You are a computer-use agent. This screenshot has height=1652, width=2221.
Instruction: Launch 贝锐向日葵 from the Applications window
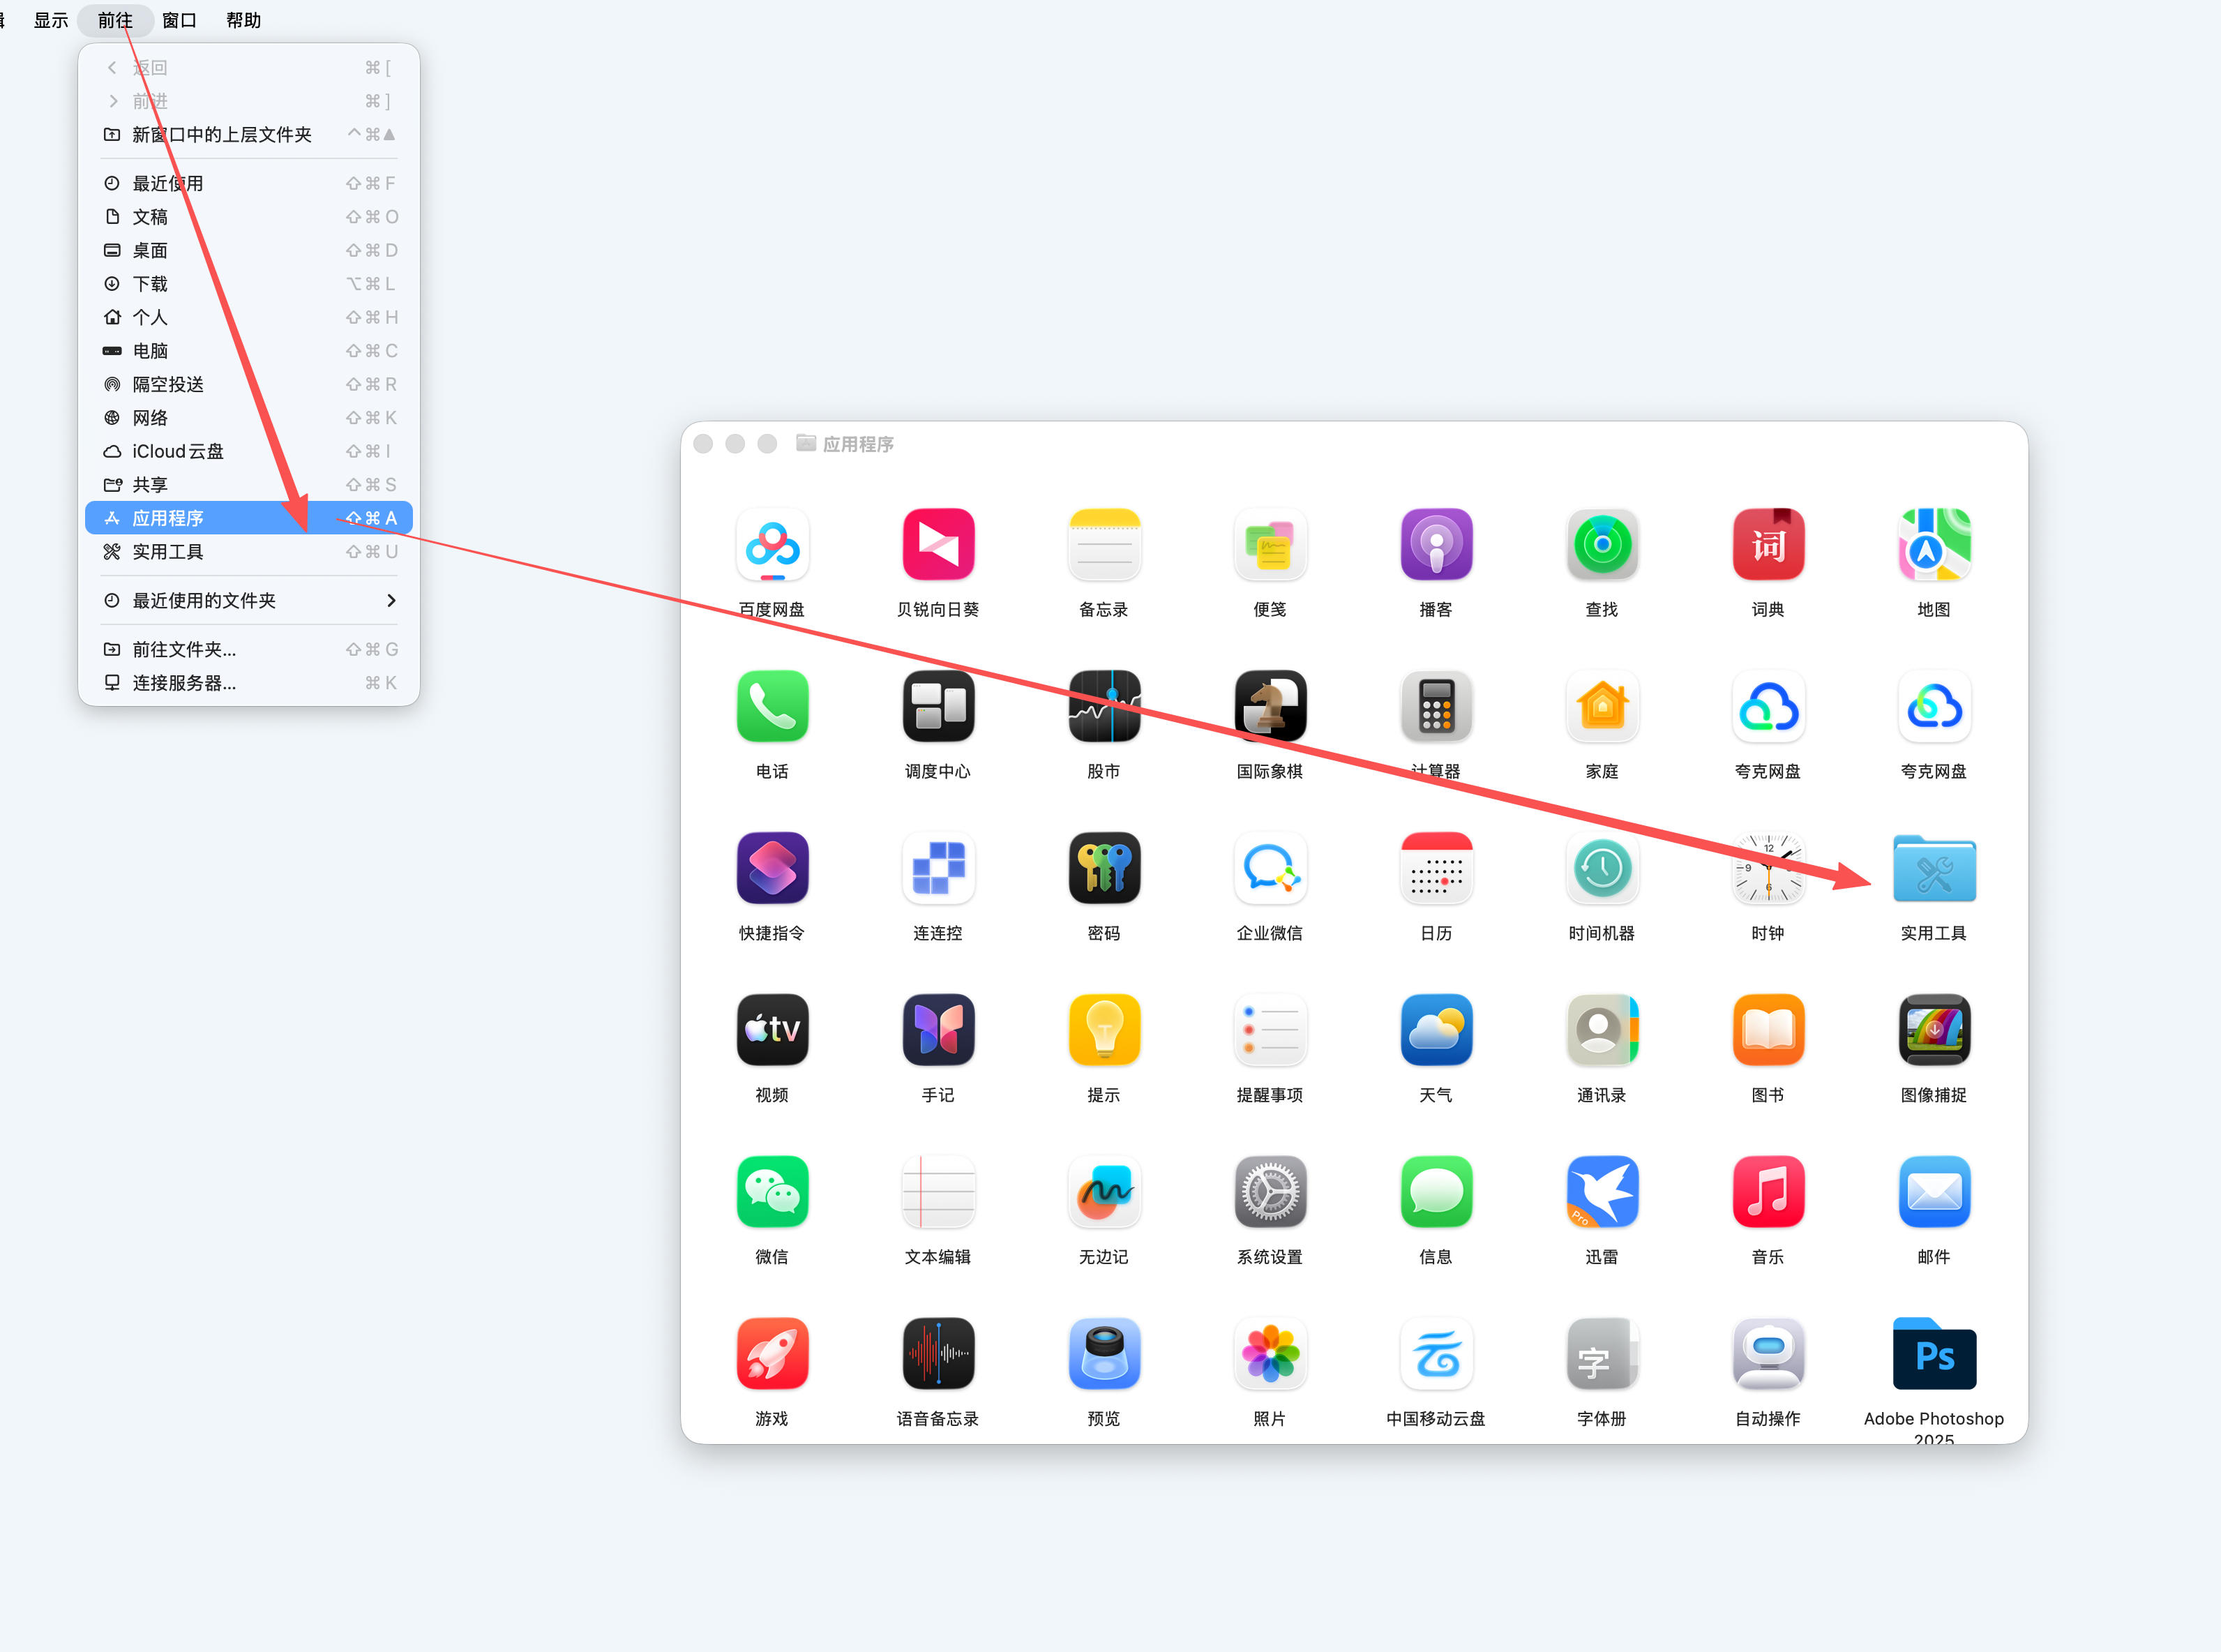[938, 545]
